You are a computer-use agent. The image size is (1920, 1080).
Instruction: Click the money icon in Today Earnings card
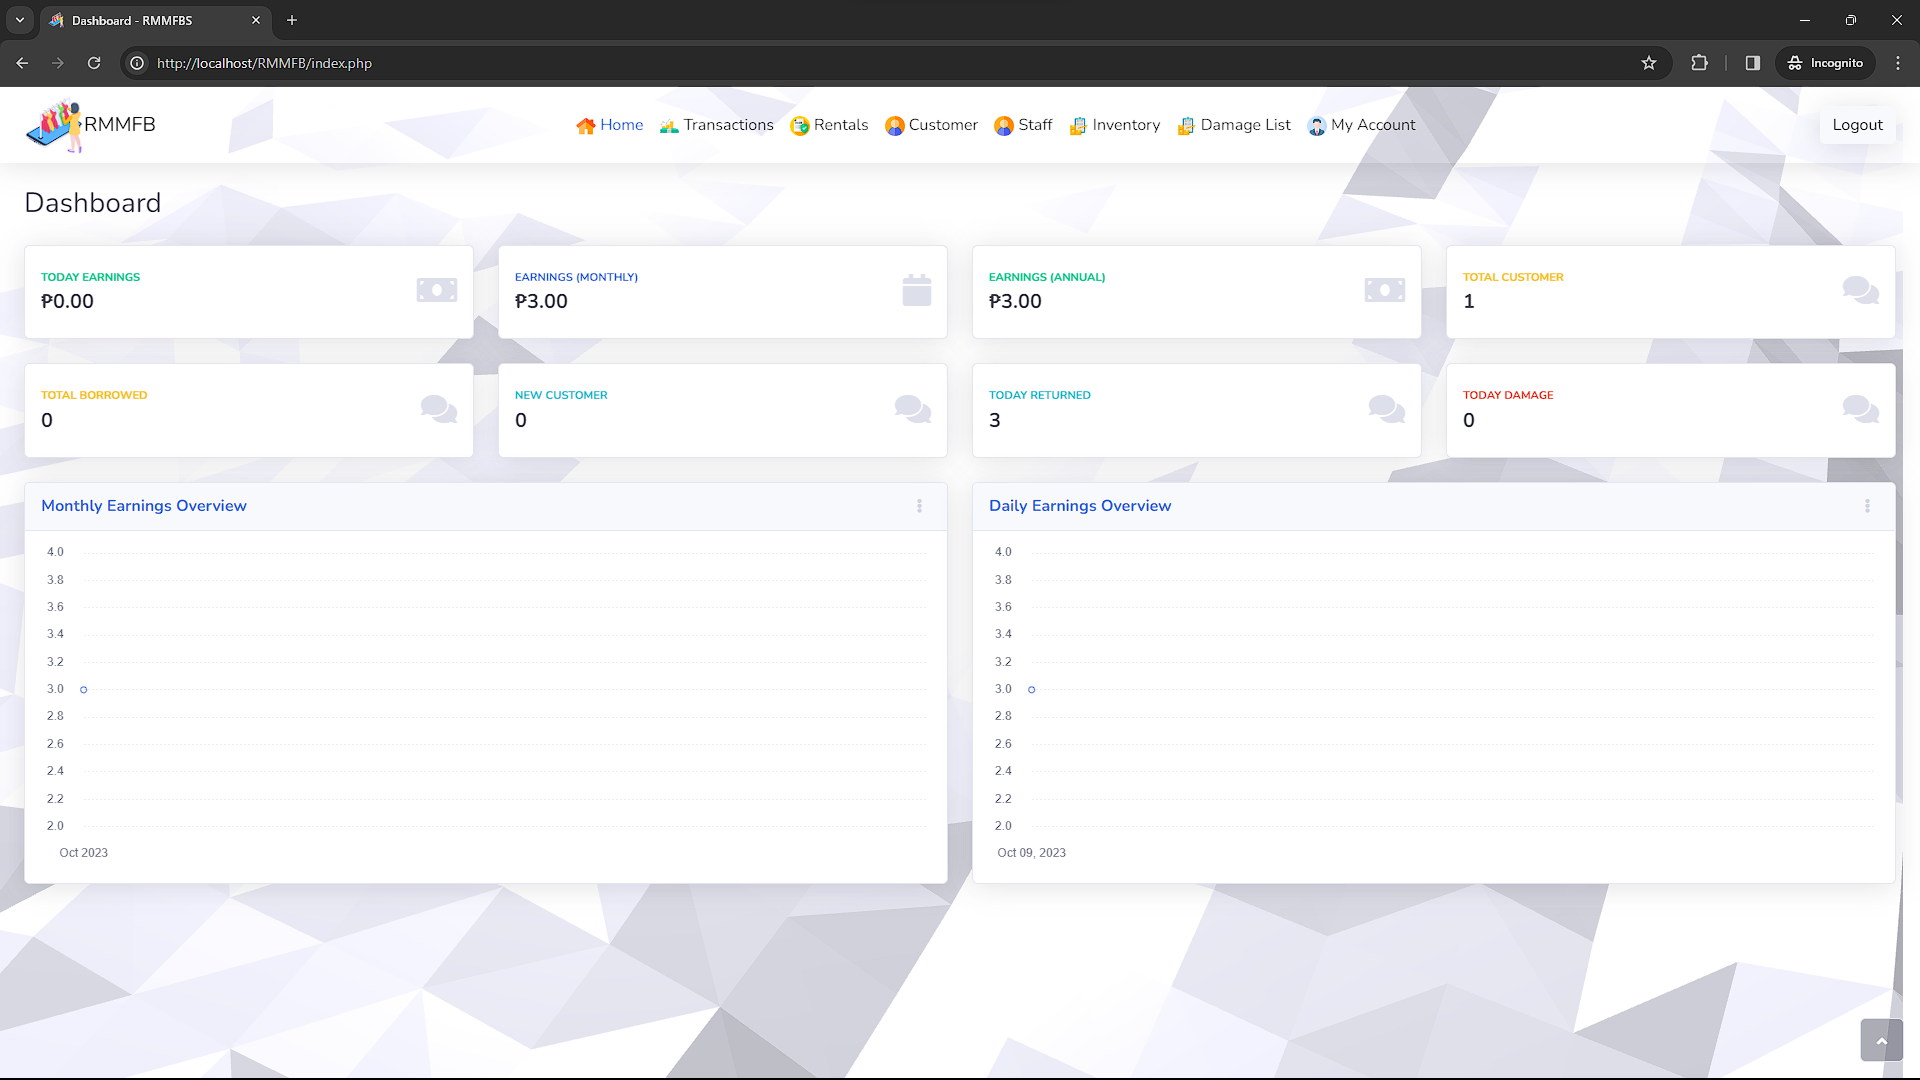pos(437,290)
